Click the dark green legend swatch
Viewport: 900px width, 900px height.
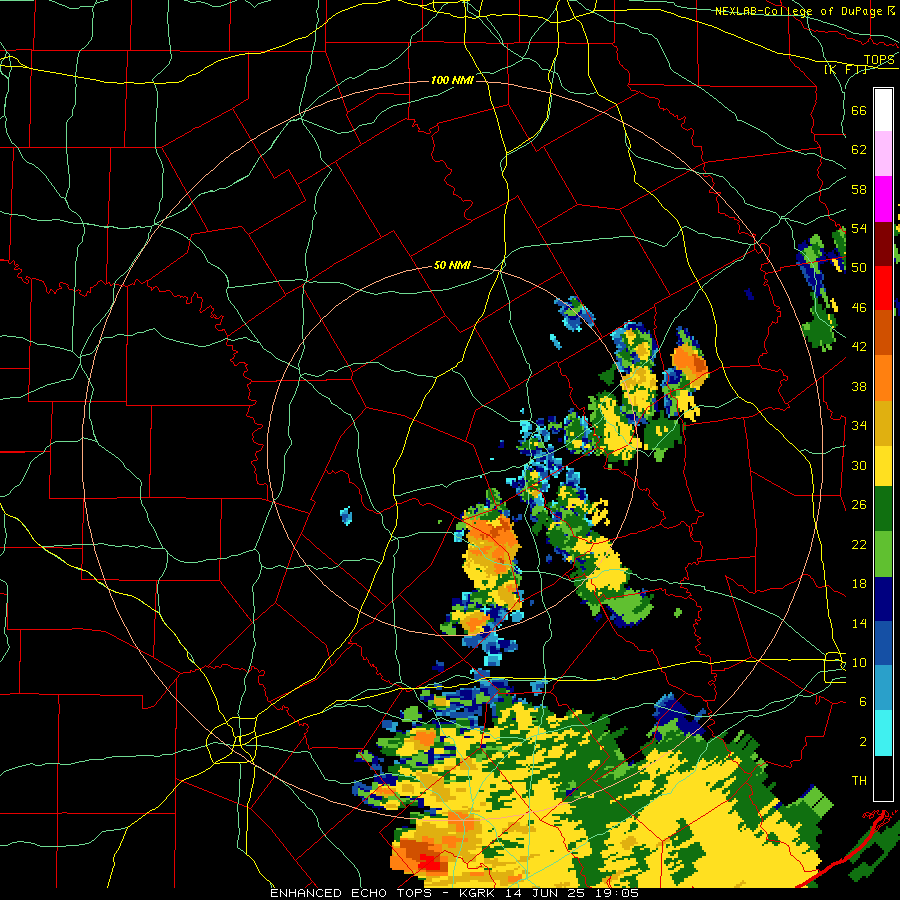(883, 509)
